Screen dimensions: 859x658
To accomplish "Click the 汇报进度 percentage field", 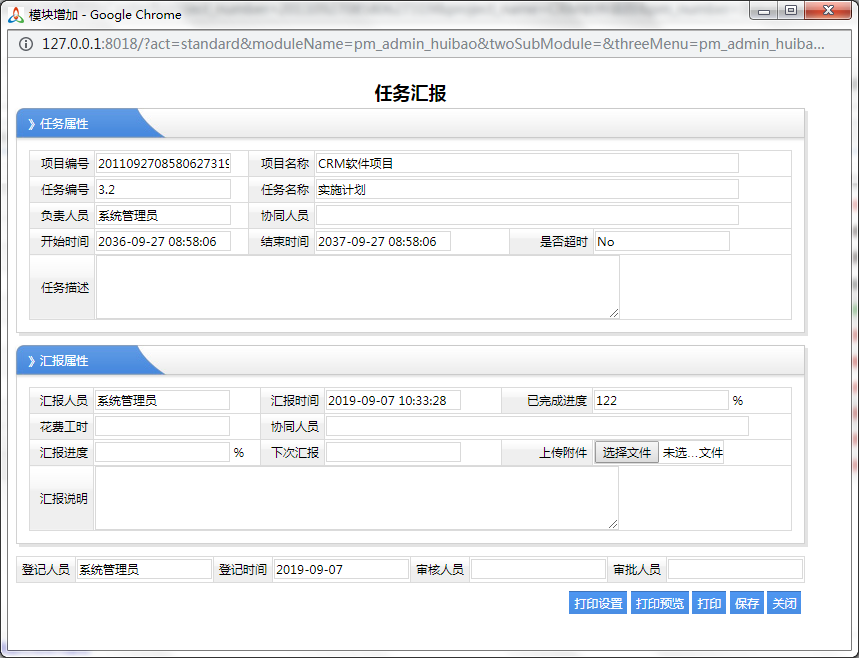I will click(162, 453).
